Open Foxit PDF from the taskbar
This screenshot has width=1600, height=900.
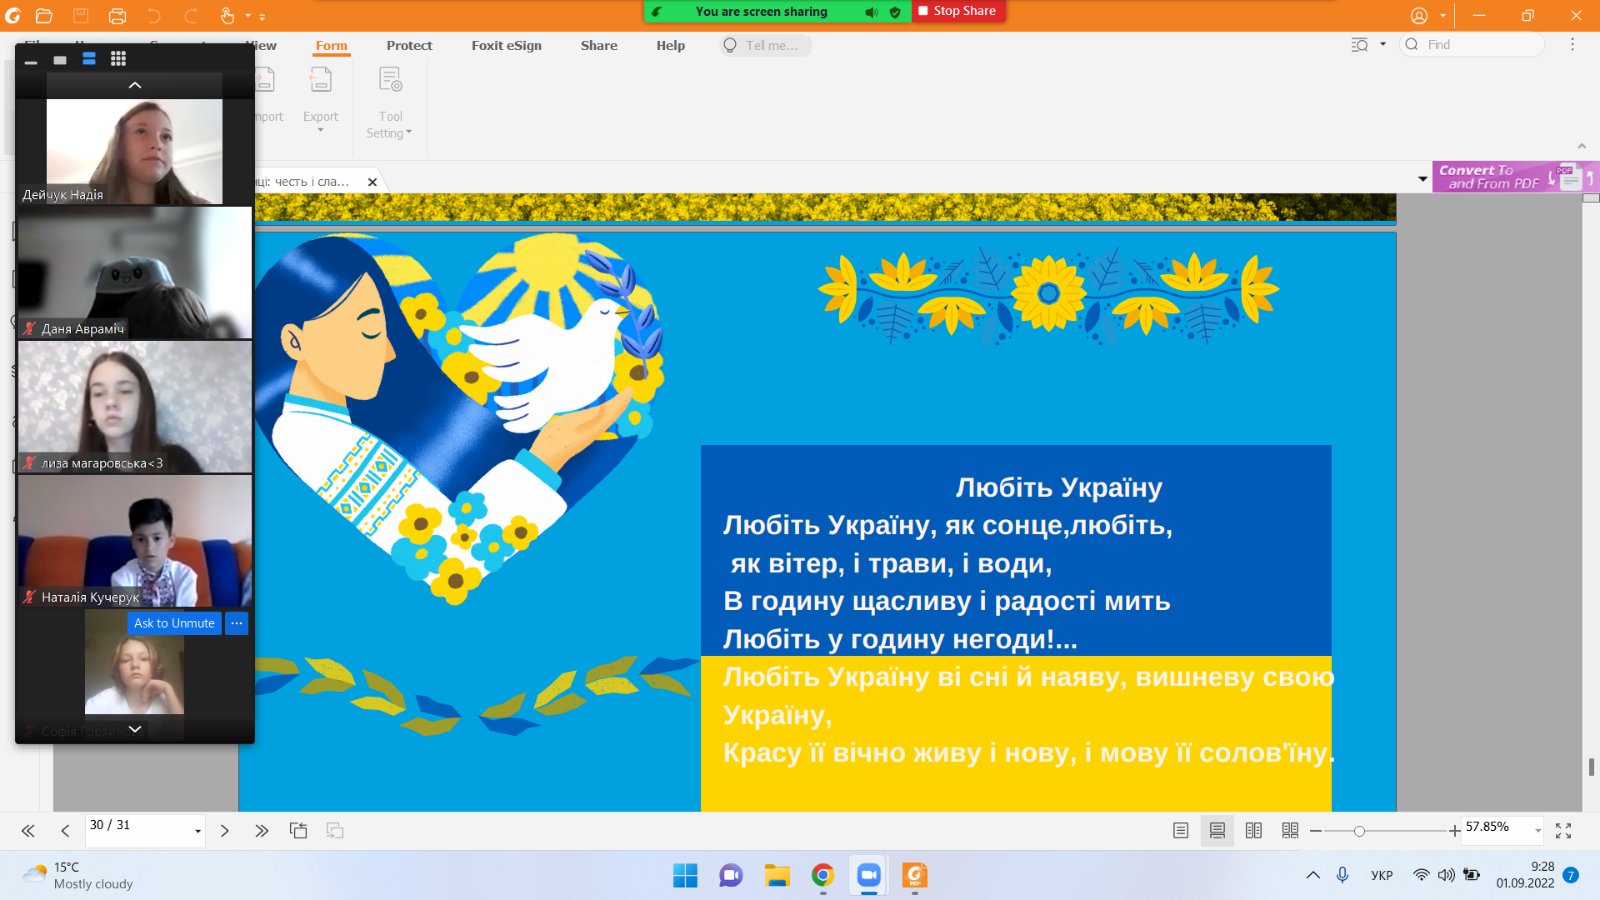click(x=914, y=876)
